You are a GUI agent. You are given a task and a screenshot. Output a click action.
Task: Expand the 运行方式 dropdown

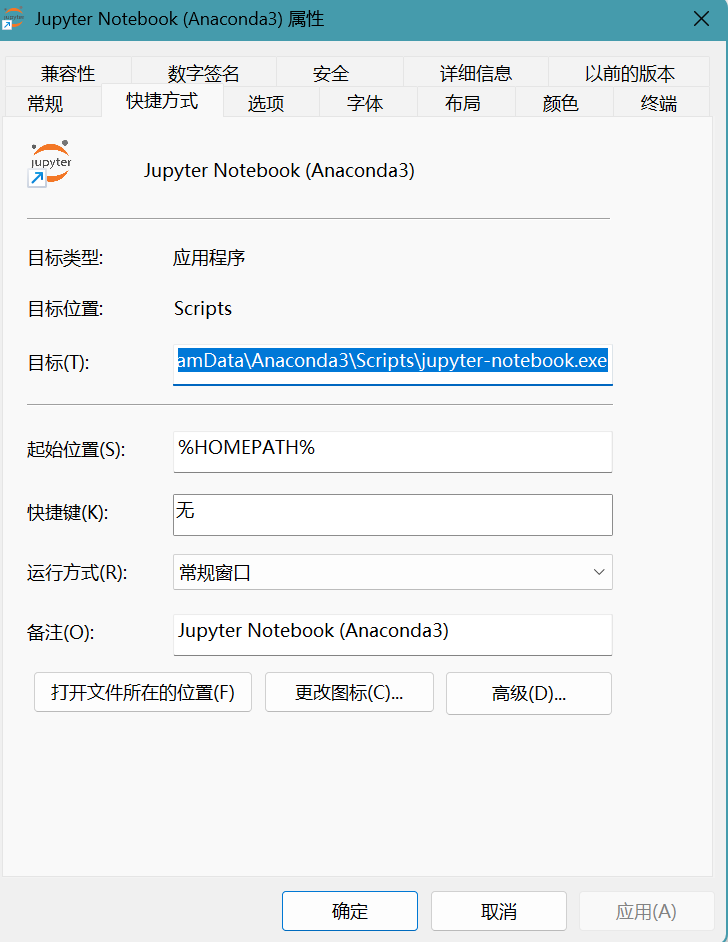[393, 572]
